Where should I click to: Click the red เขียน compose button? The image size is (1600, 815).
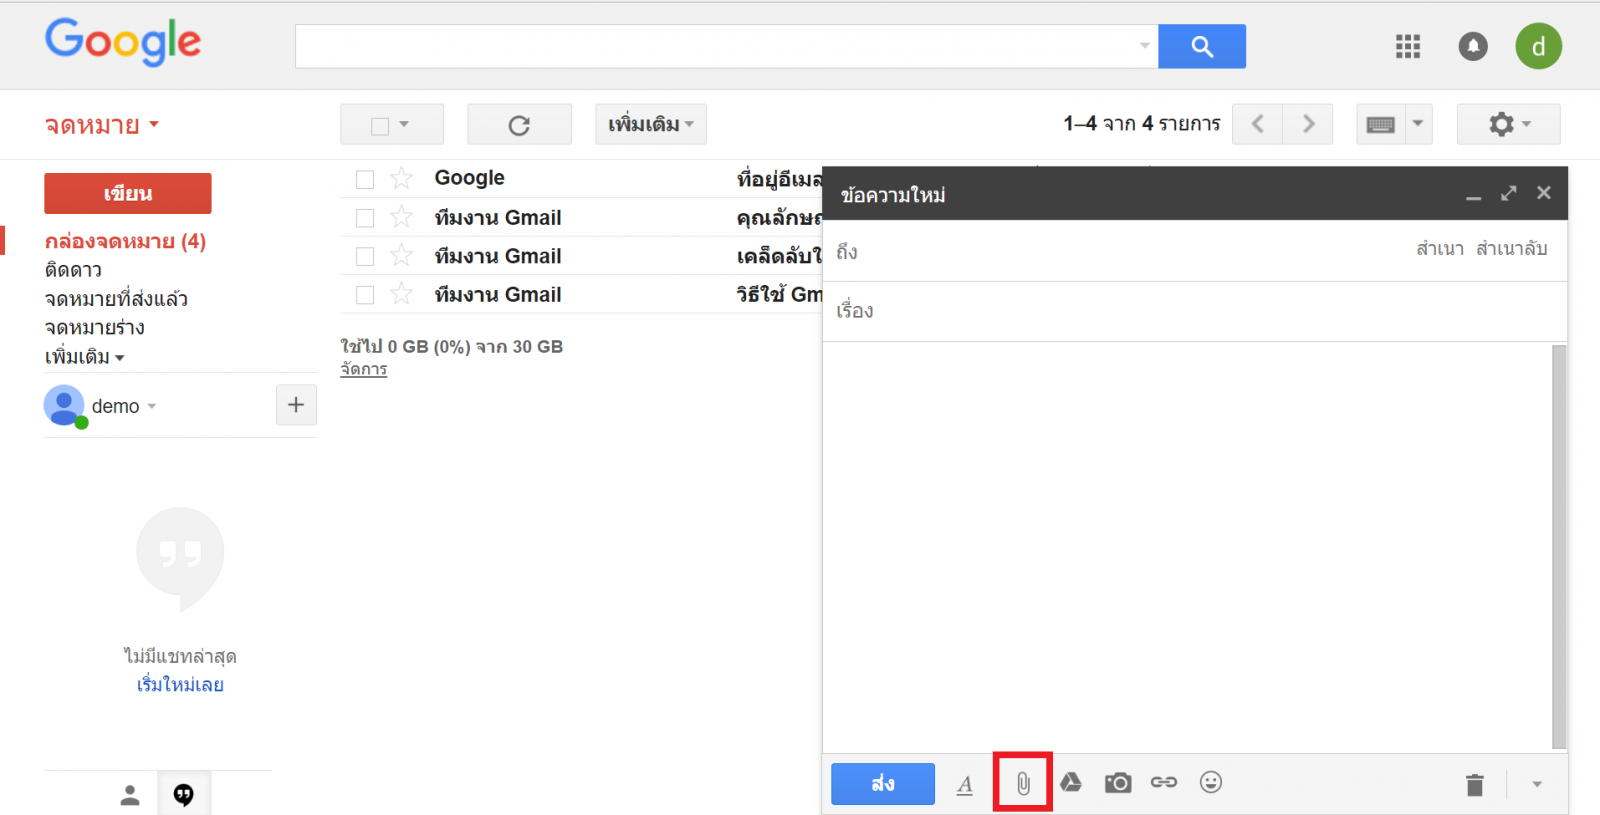(x=128, y=193)
